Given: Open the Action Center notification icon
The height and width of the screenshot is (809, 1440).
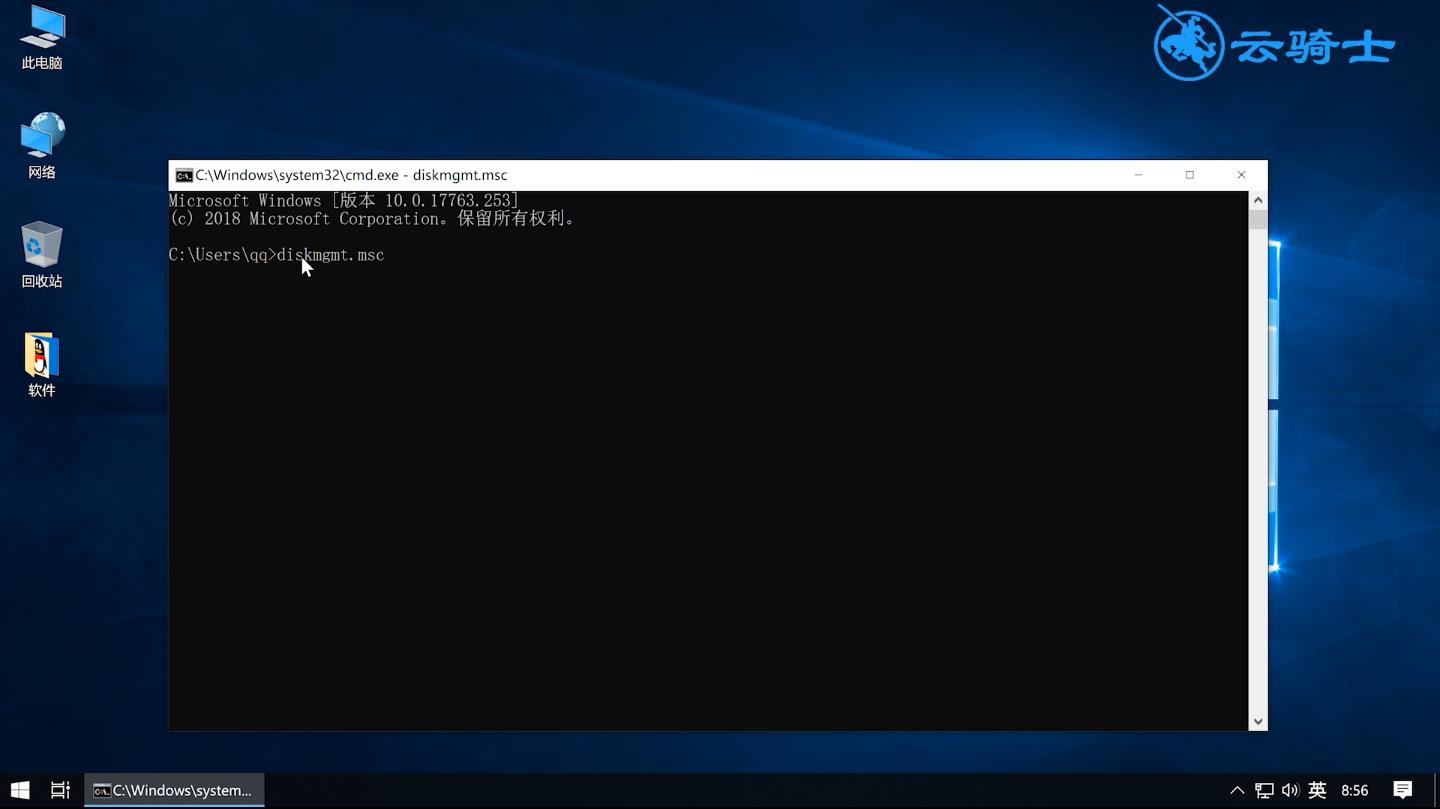Looking at the screenshot, I should 1402,790.
